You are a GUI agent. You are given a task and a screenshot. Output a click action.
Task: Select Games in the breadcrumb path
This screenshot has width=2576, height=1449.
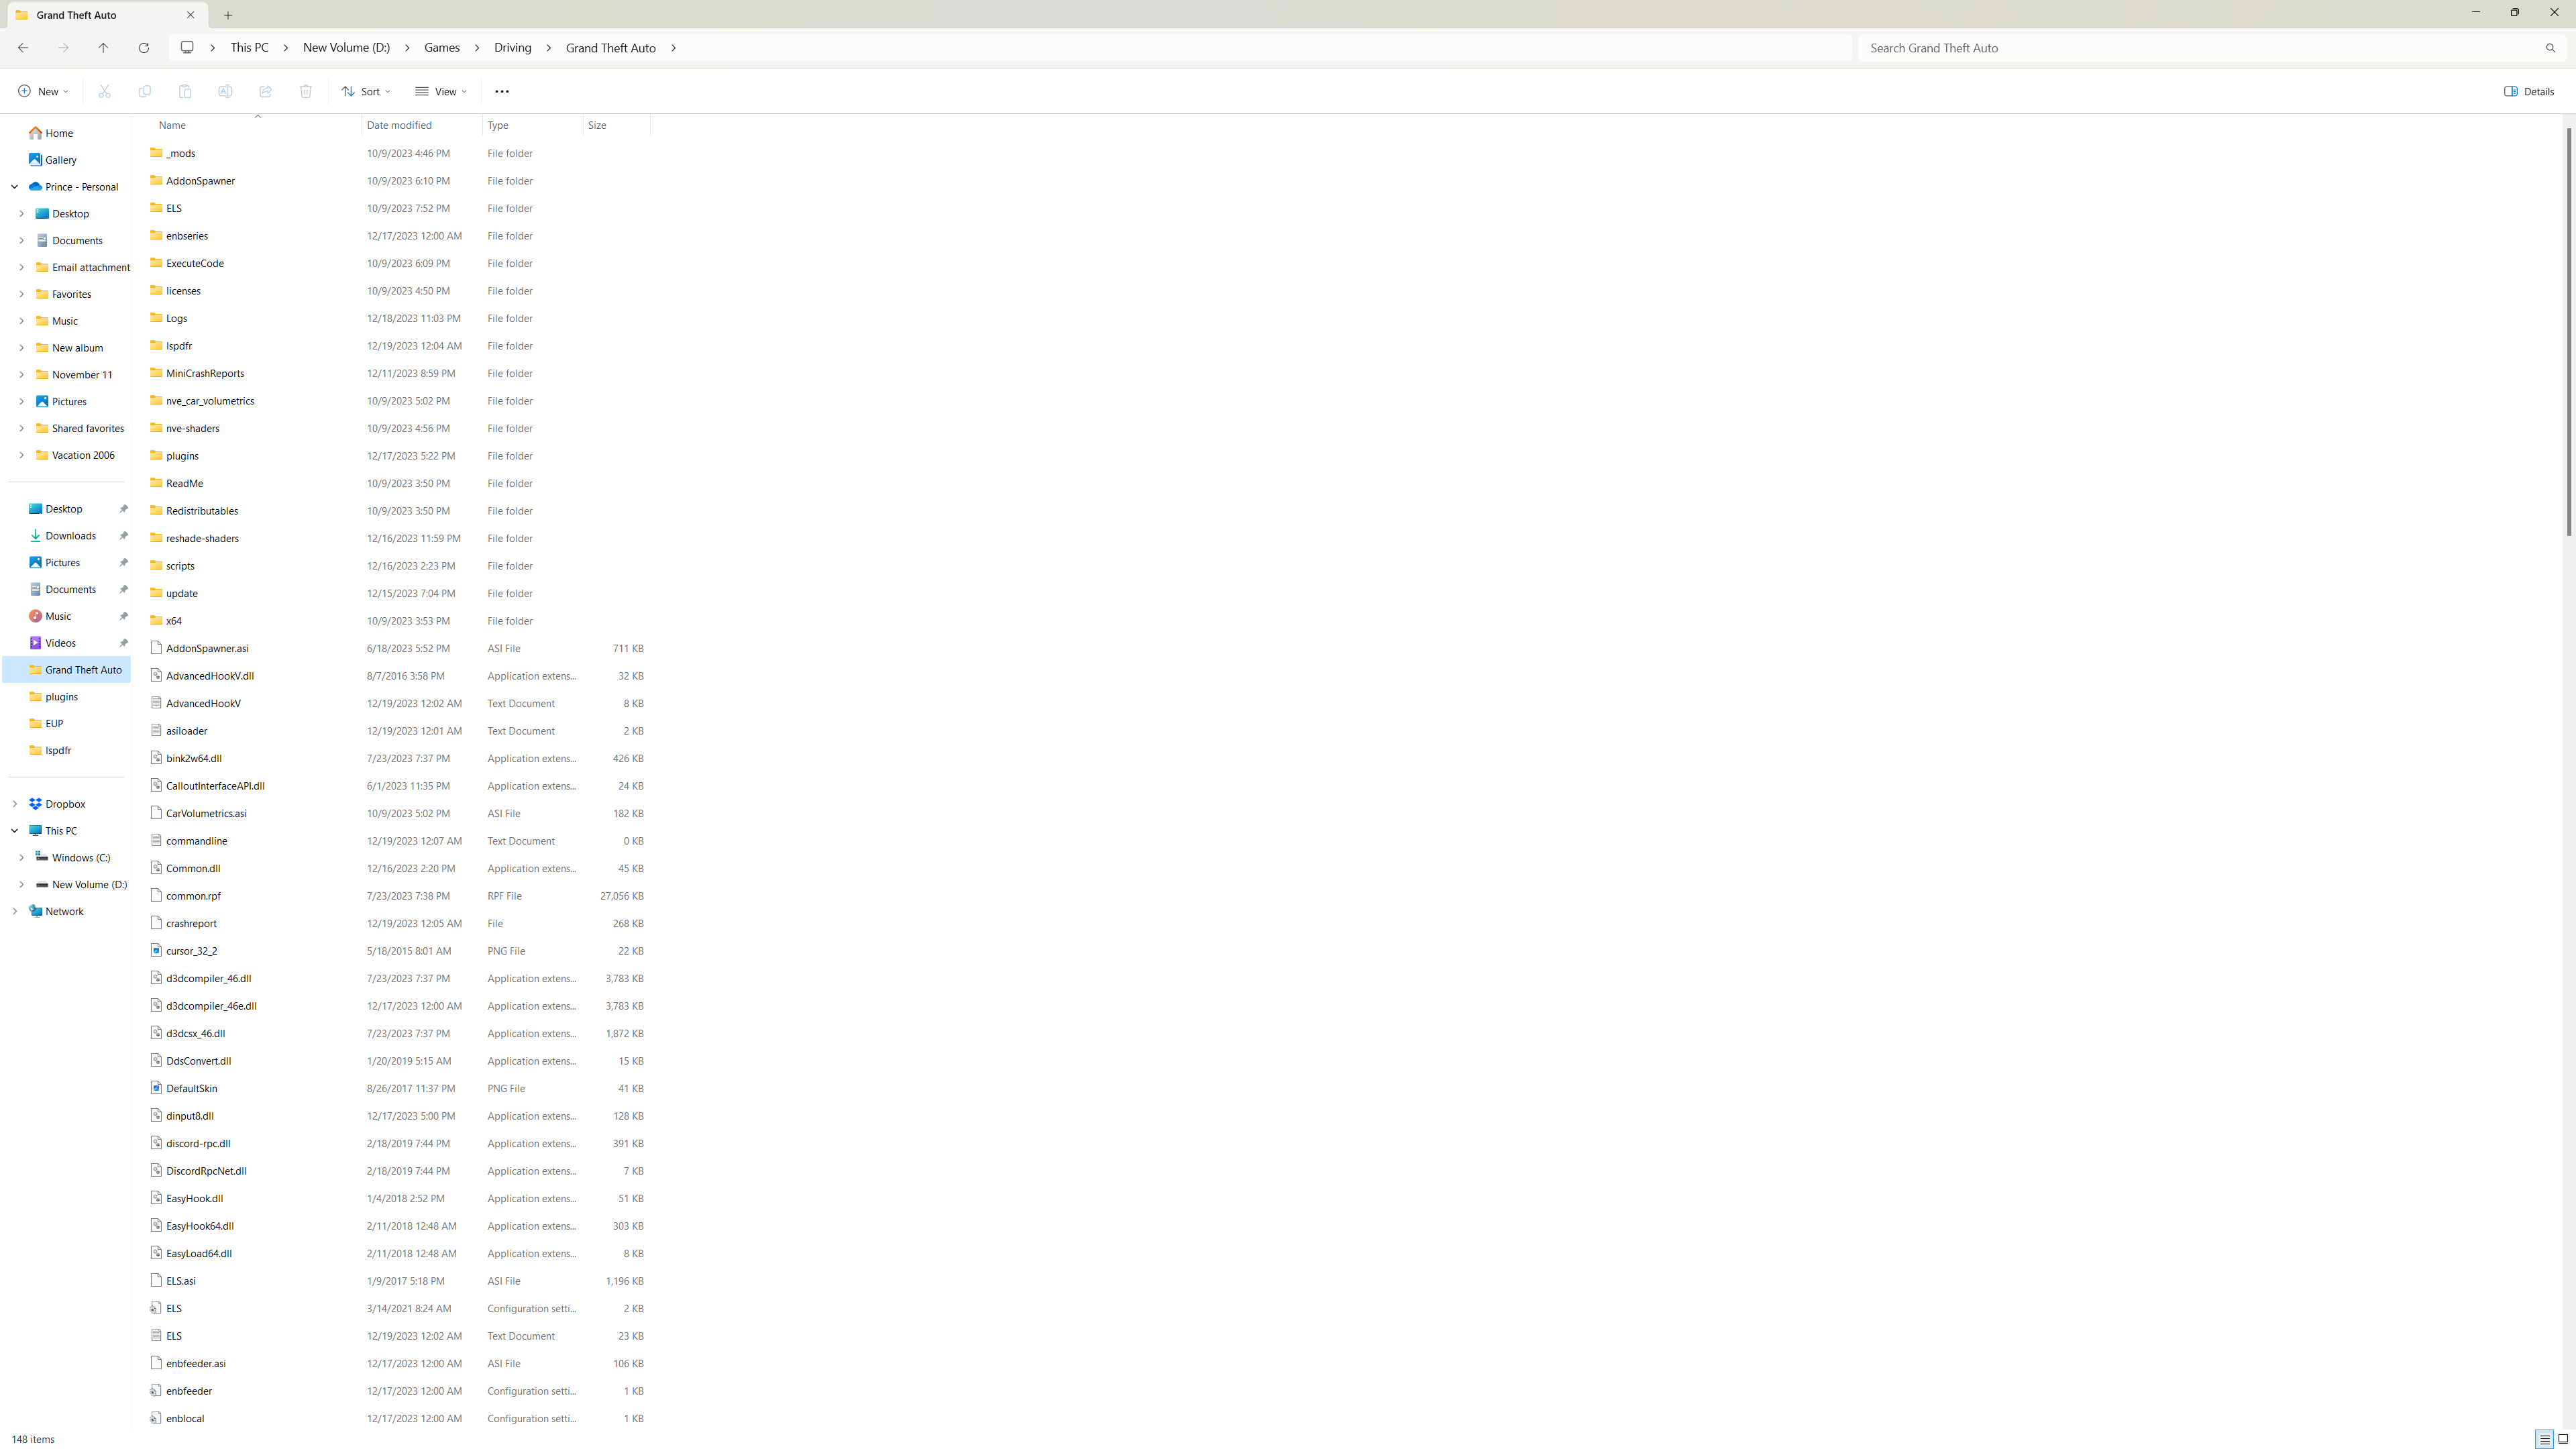[441, 48]
